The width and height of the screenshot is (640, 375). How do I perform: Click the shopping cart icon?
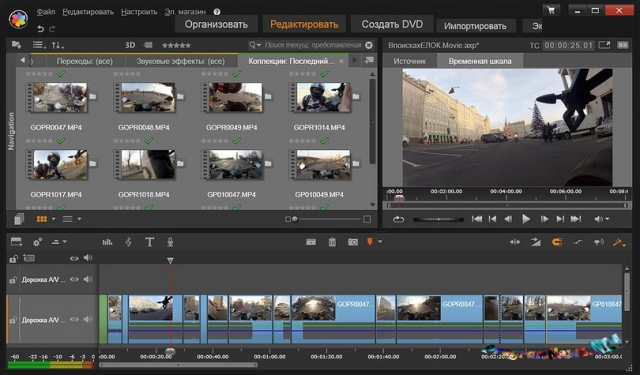552,10
